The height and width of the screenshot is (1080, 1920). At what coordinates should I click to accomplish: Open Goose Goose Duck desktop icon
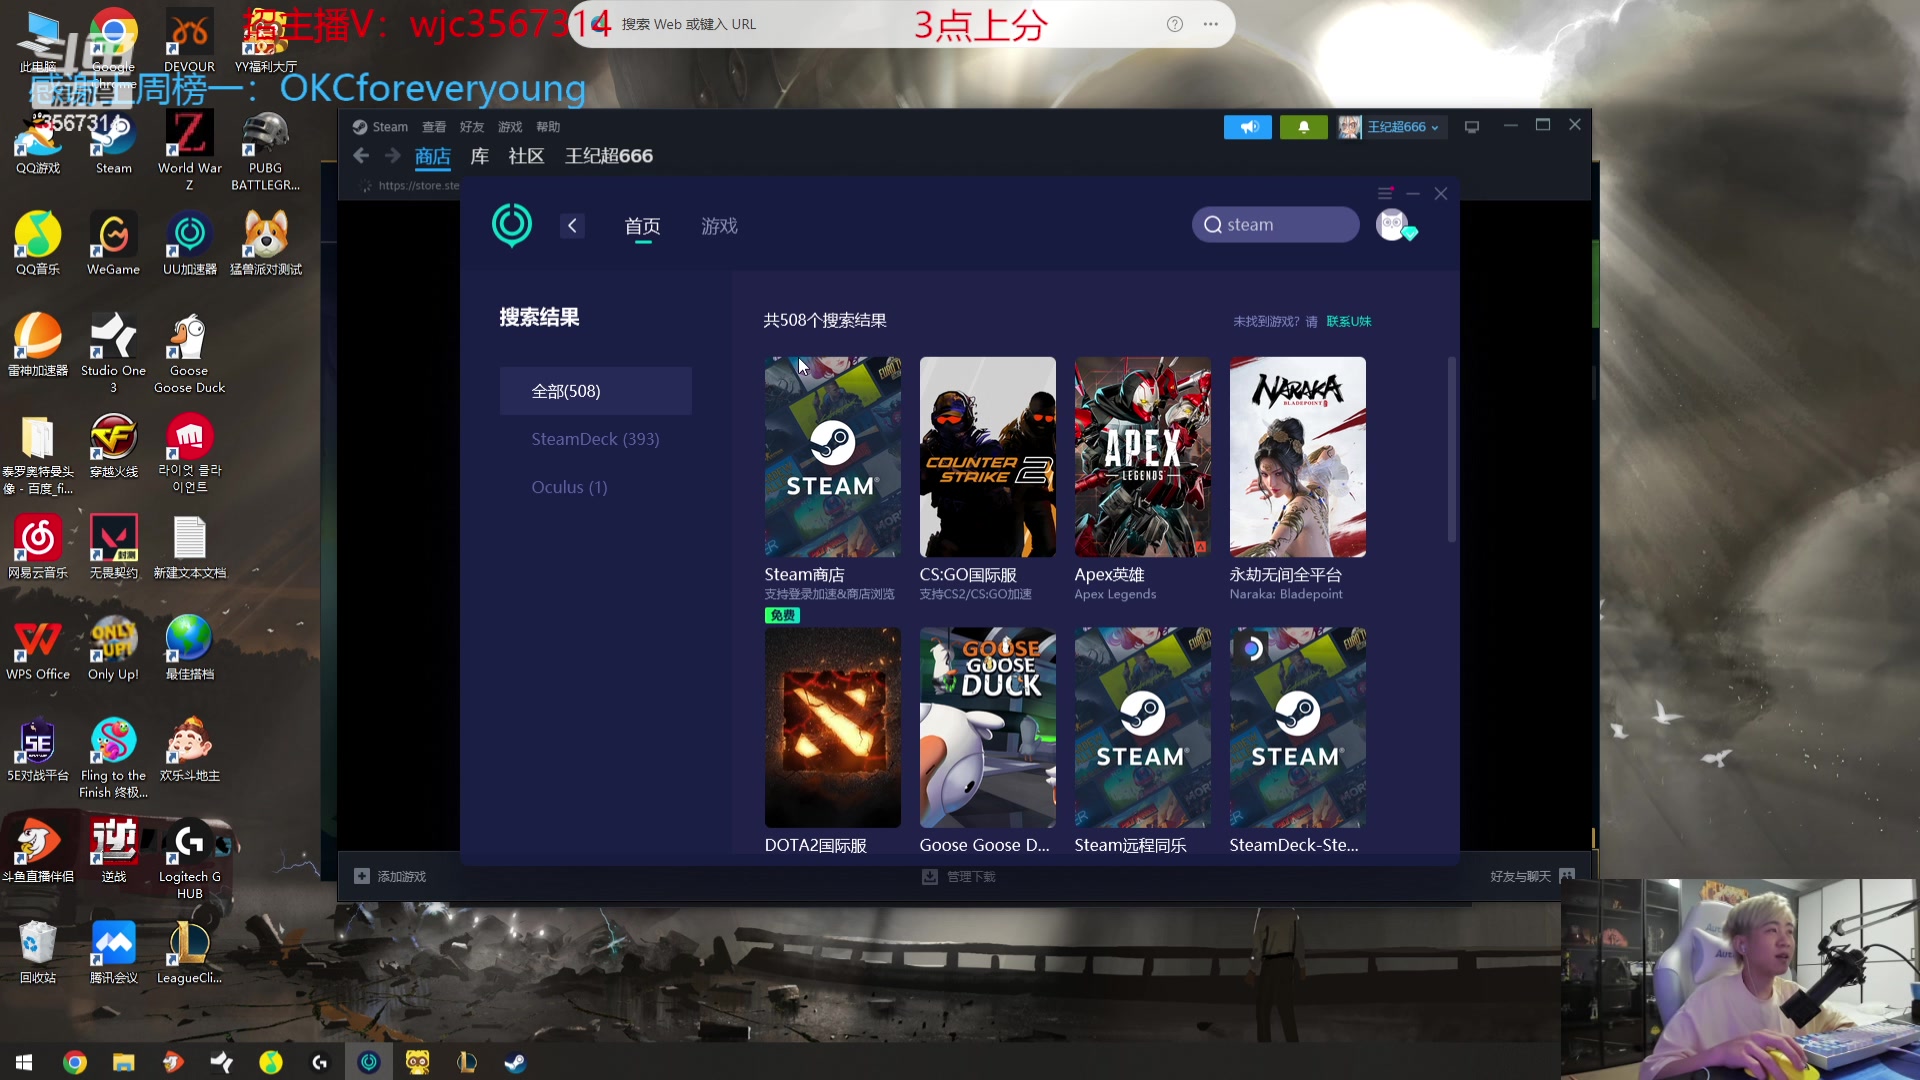(189, 352)
